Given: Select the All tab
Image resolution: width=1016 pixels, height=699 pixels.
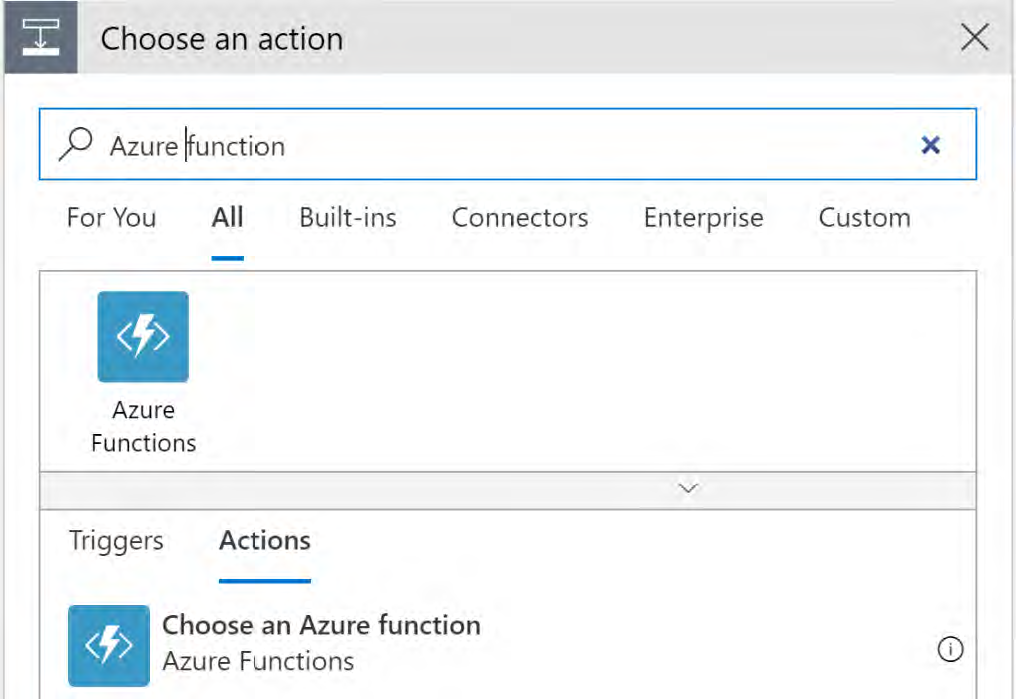Looking at the screenshot, I should [228, 218].
